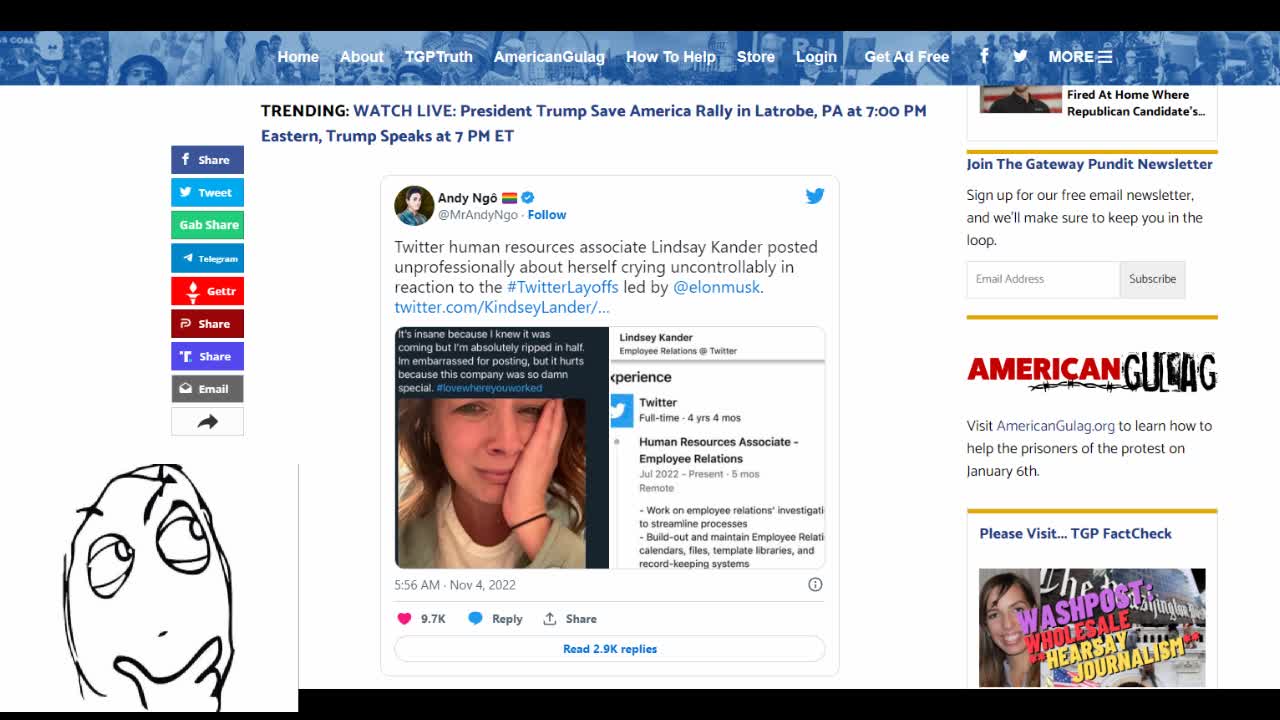Open the Twitter icon in the header
Image resolution: width=1280 pixels, height=720 pixels.
(x=1020, y=56)
